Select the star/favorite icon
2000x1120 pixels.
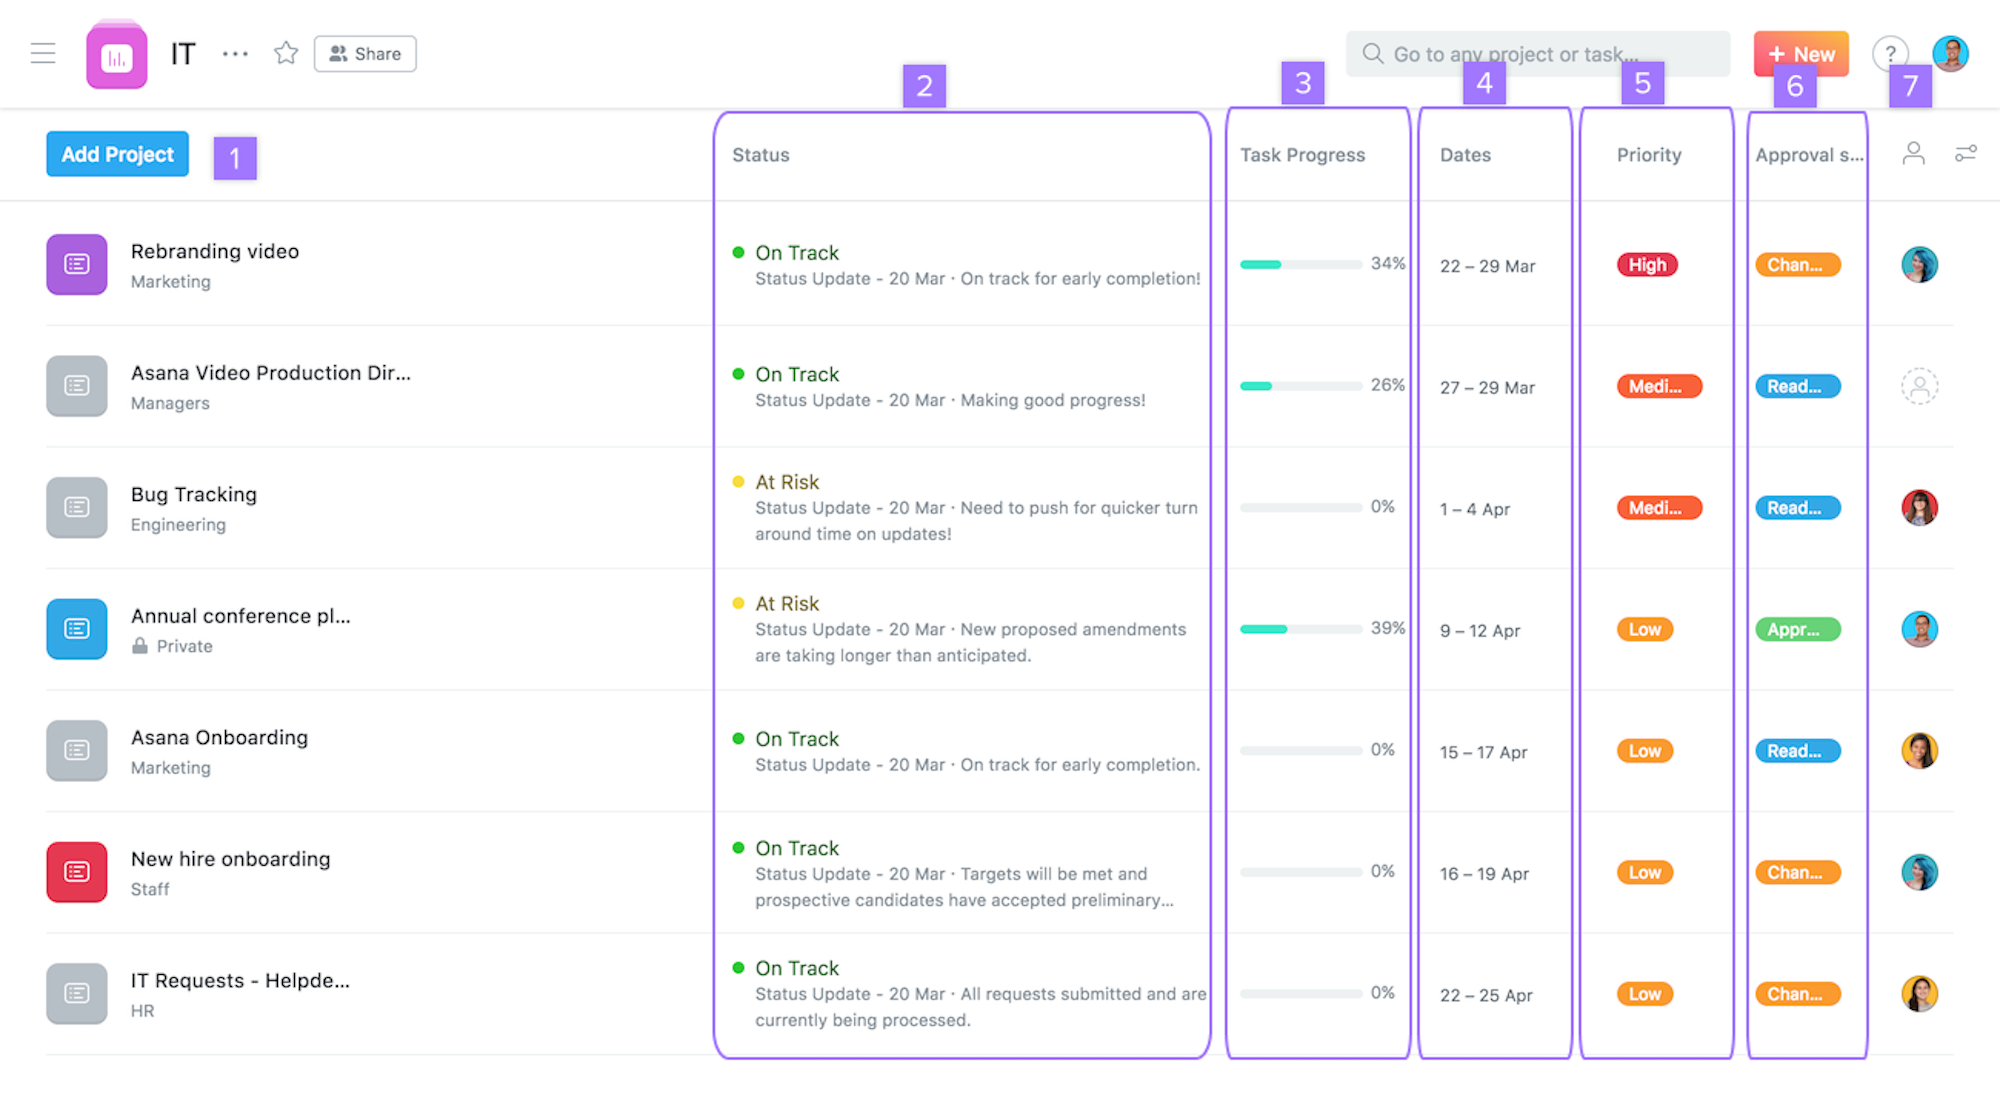(284, 54)
